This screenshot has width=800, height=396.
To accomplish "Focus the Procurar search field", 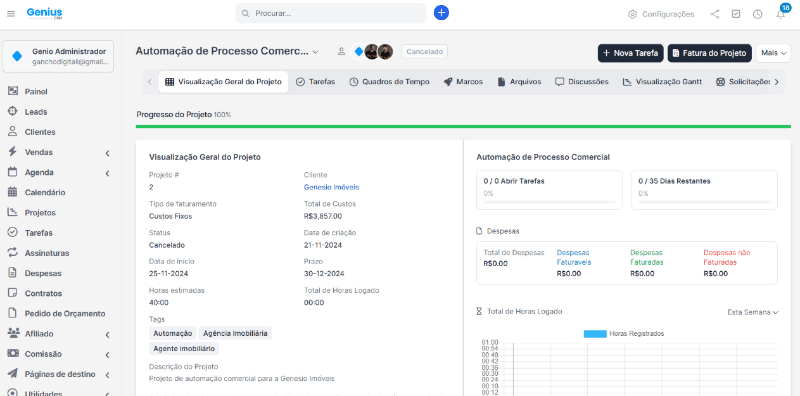I will pos(331,13).
